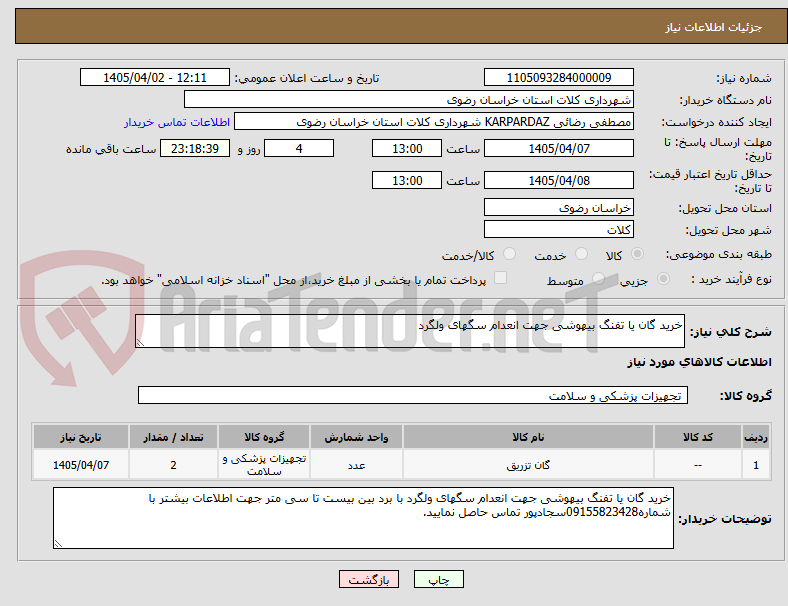Click the شهرداری کلات buyer name field

tap(409, 99)
